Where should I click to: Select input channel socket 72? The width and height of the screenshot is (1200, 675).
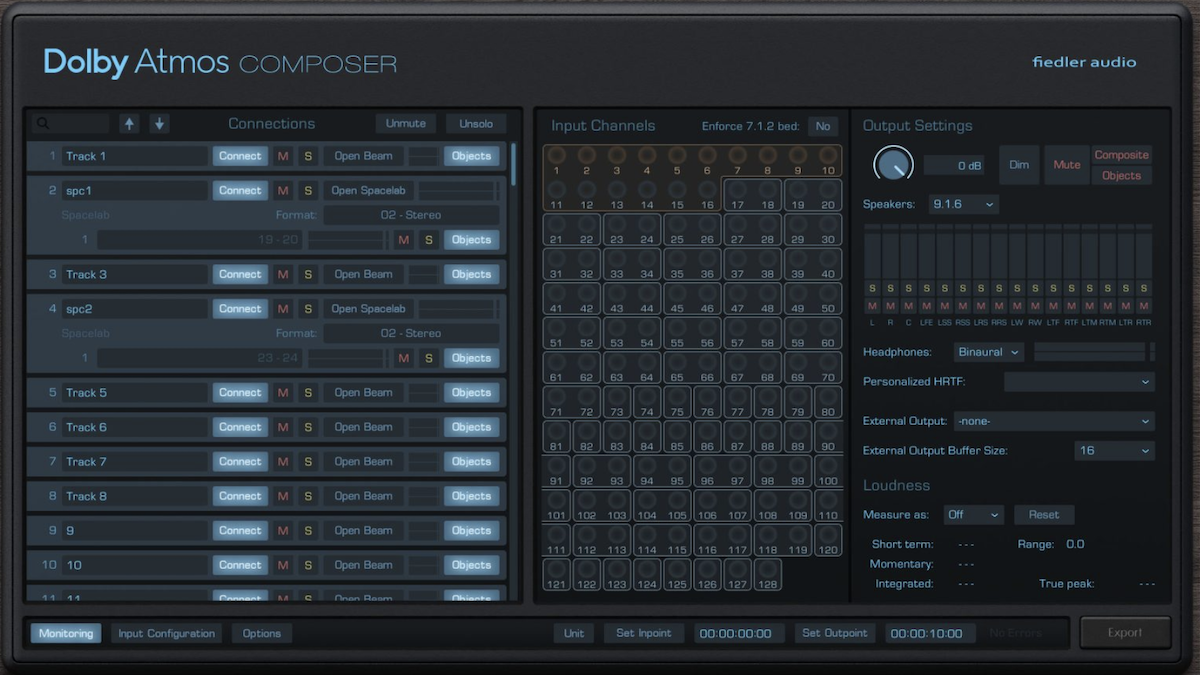[x=586, y=398]
